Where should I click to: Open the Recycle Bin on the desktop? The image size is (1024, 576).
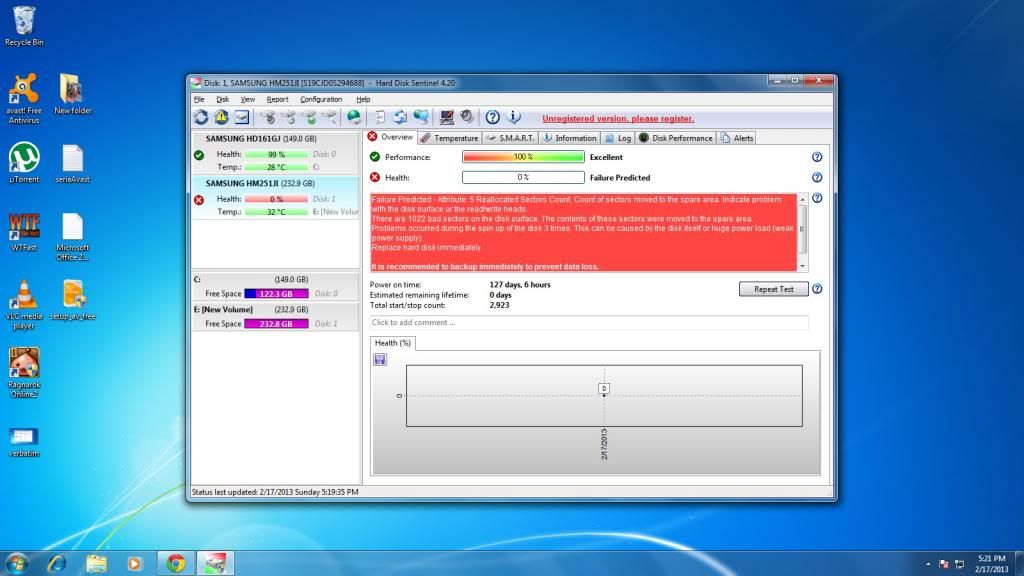24,26
